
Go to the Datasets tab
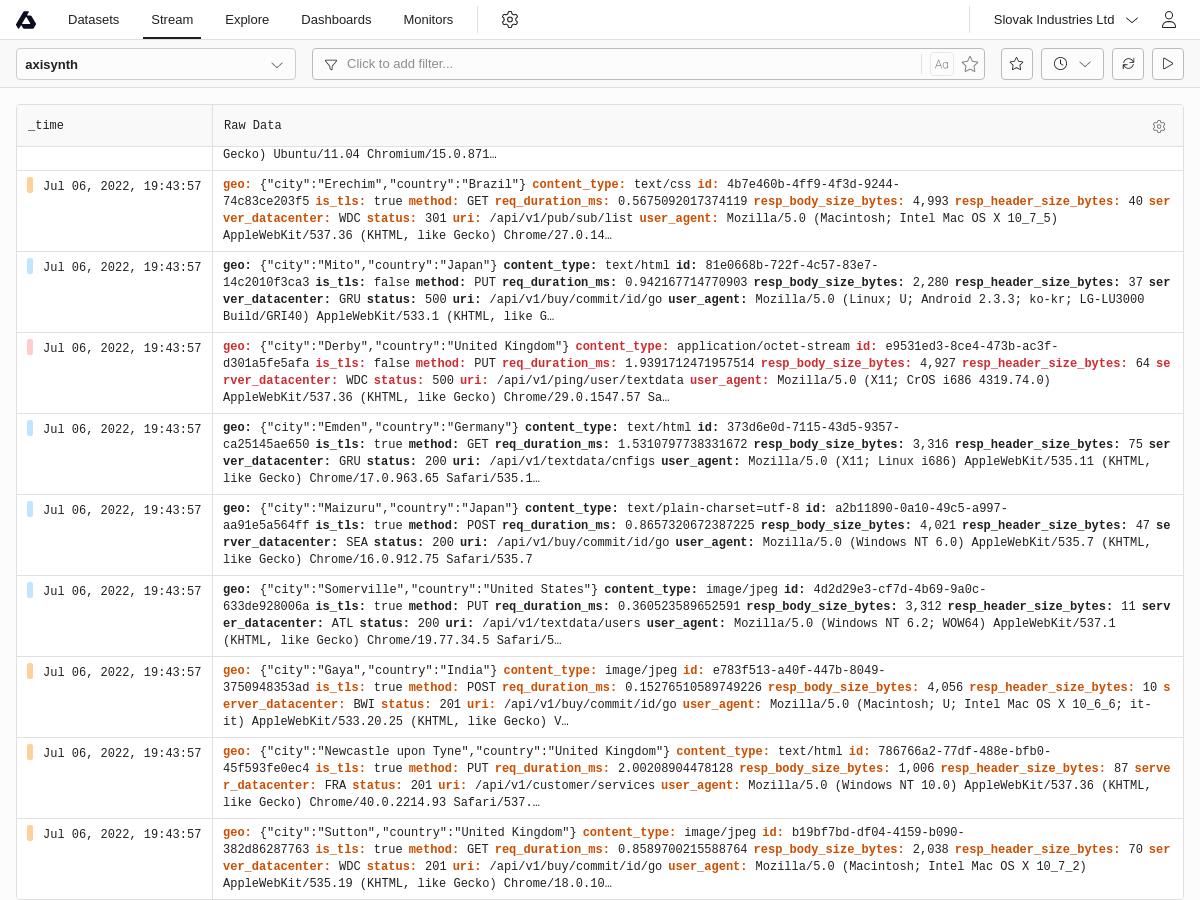[93, 20]
